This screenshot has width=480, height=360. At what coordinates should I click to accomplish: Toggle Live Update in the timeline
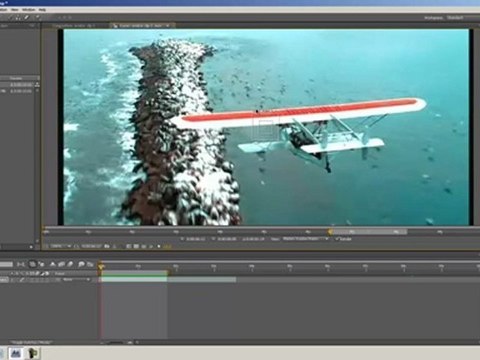pos(32,264)
